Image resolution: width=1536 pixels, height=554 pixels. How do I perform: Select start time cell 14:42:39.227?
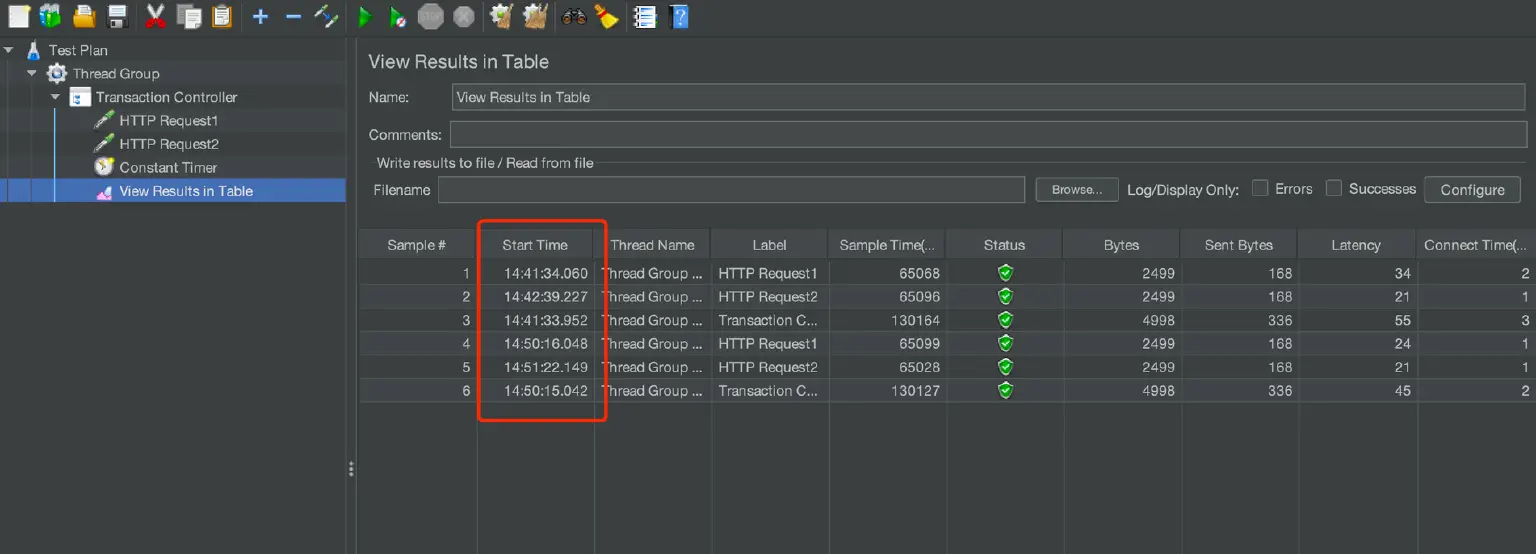[x=535, y=297]
